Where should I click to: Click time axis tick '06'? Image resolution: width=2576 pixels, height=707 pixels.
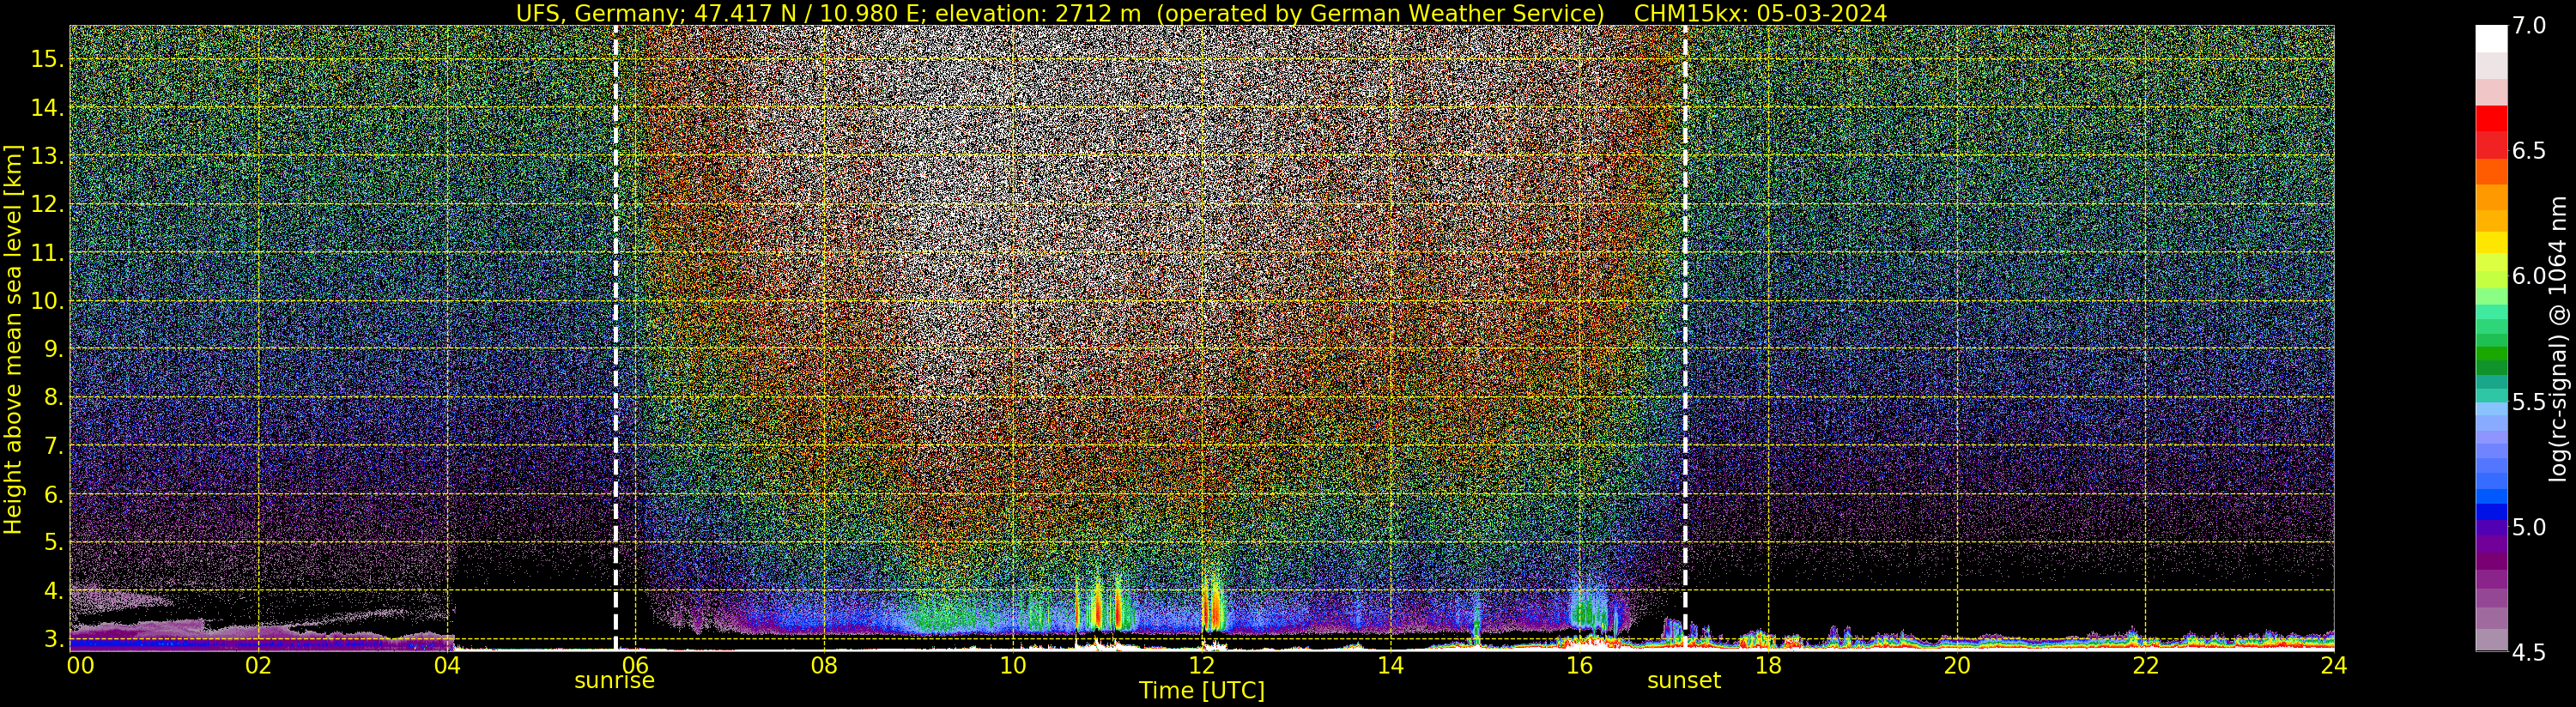(x=636, y=665)
